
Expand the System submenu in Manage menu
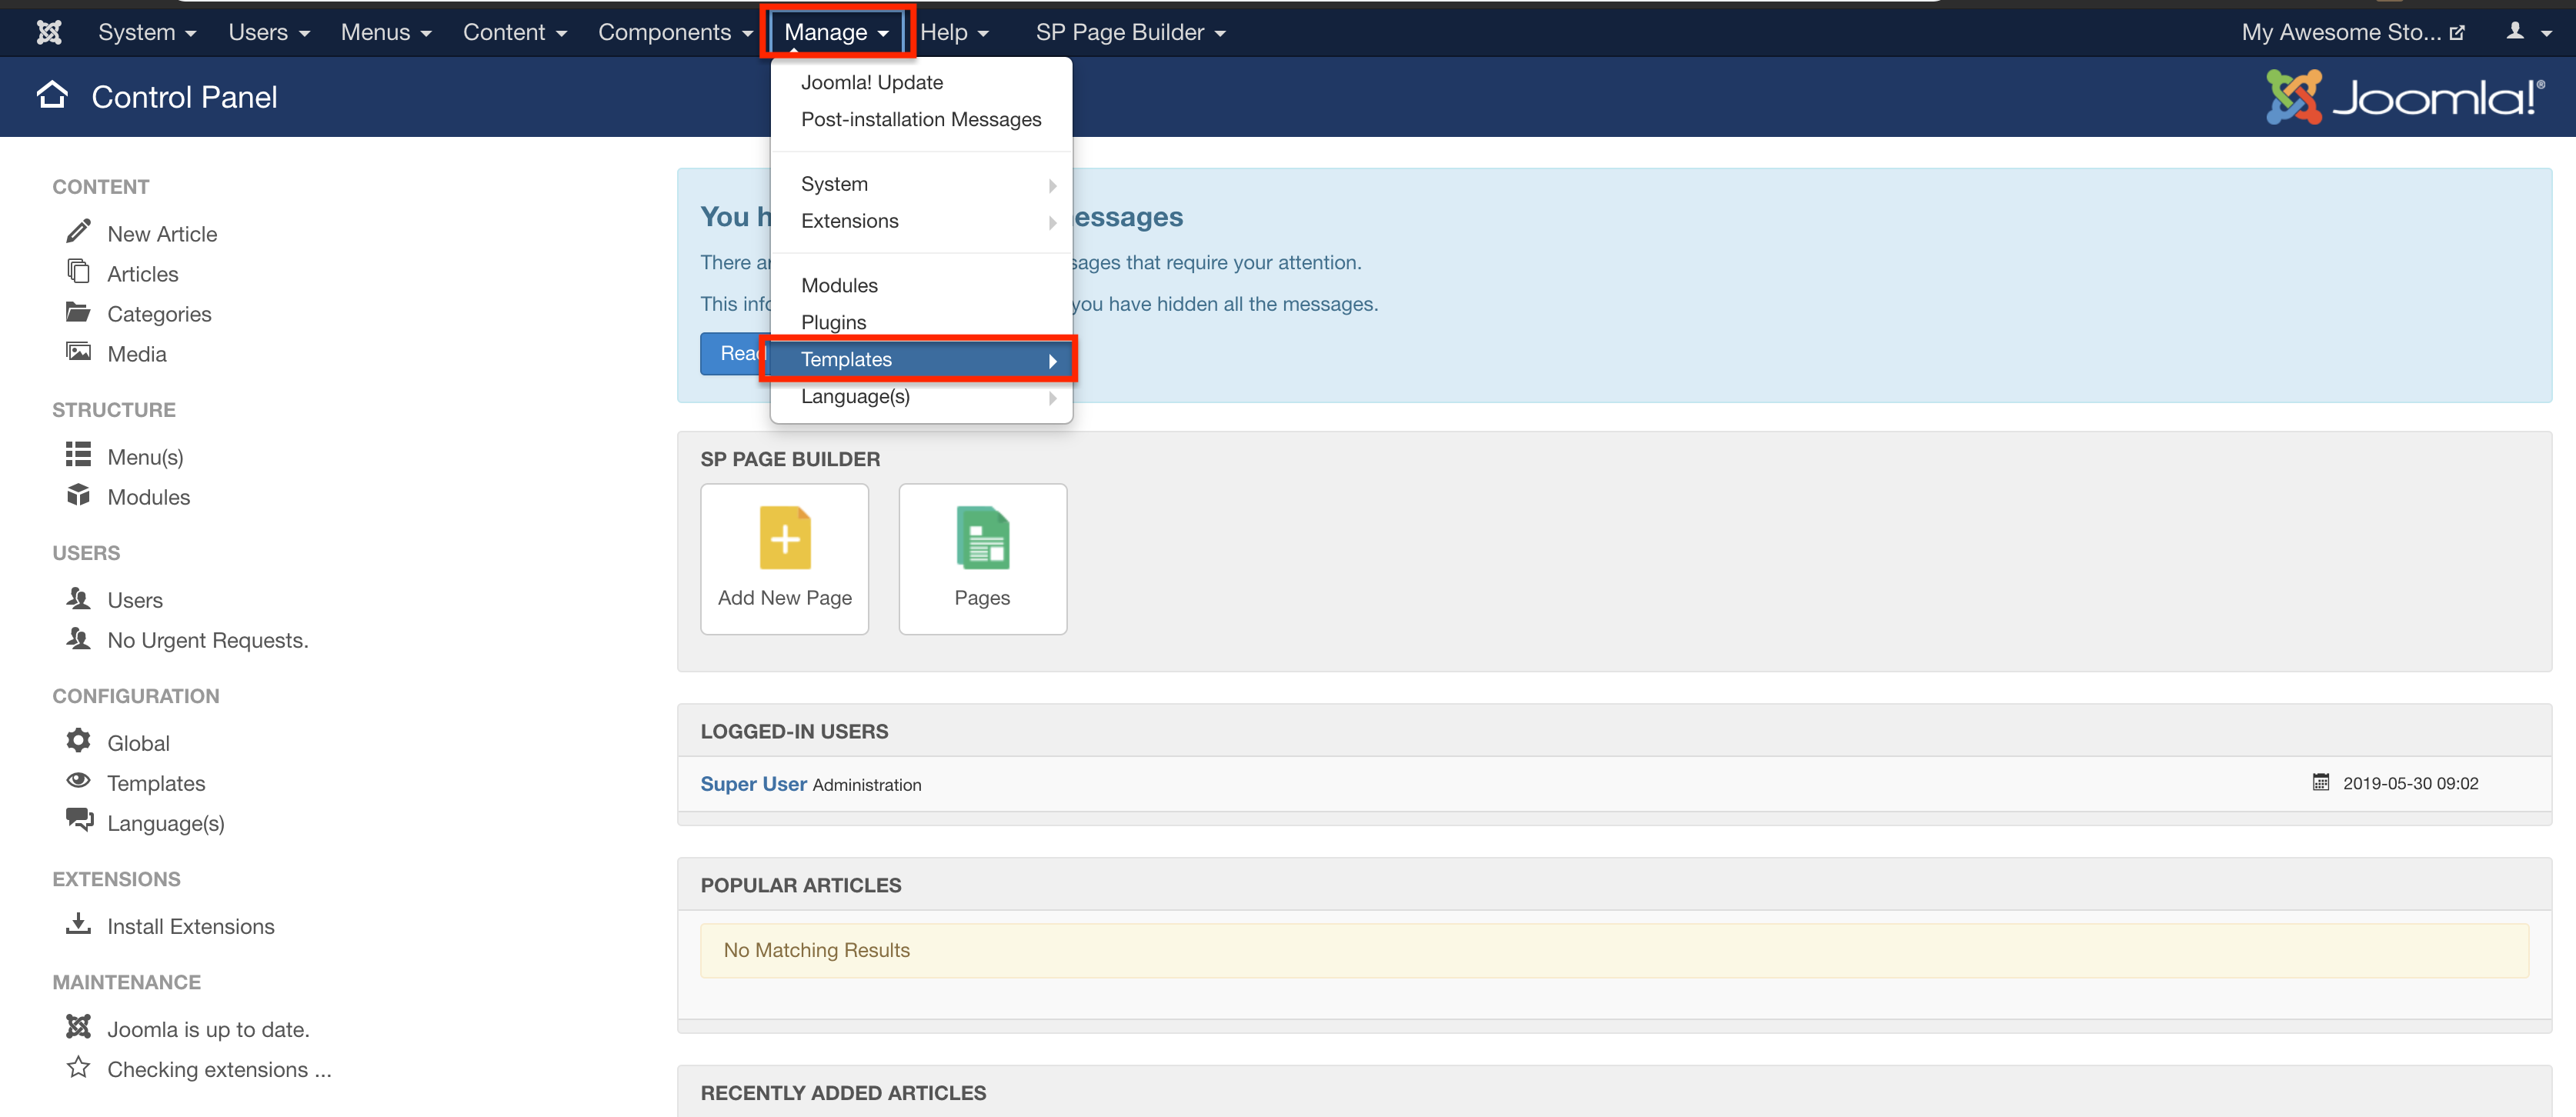pos(921,184)
